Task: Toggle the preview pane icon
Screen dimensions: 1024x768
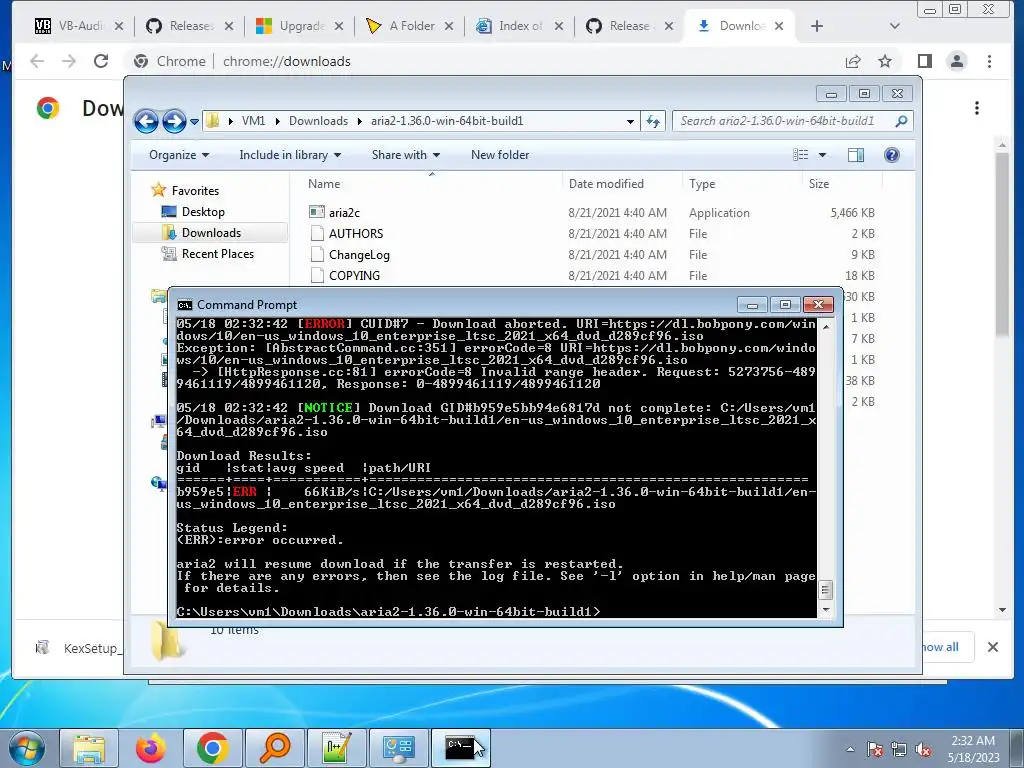Action: [x=856, y=155]
